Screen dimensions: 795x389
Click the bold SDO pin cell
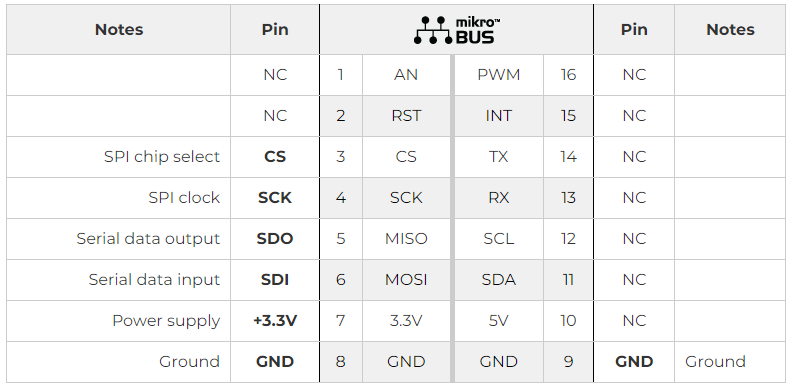click(275, 239)
